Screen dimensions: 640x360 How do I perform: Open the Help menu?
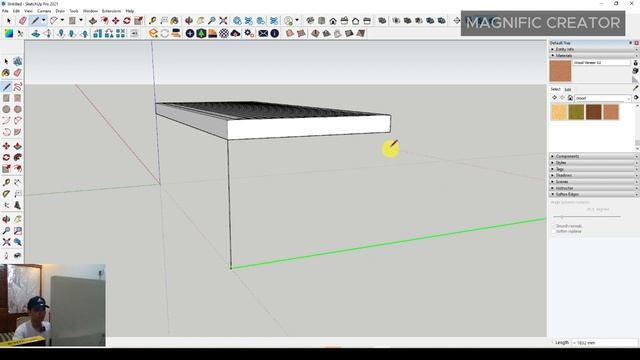pos(130,11)
